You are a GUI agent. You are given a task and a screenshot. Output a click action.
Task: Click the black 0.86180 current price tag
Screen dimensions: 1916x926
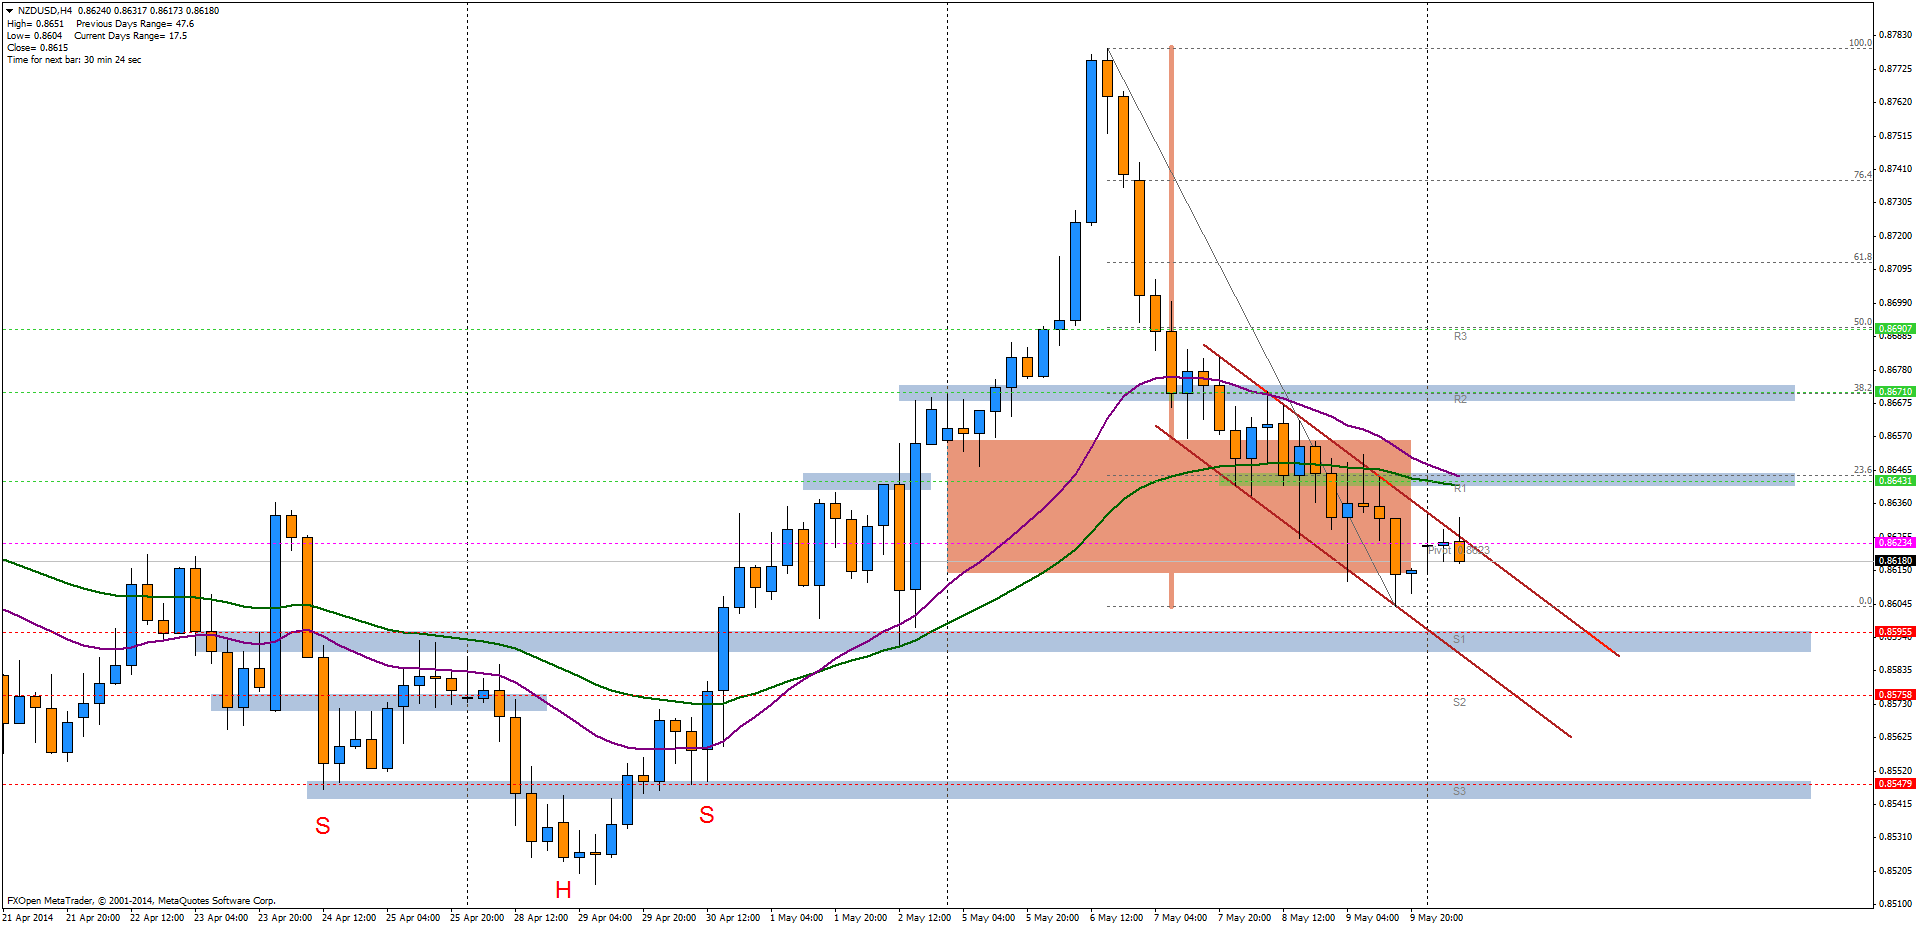[x=1894, y=561]
